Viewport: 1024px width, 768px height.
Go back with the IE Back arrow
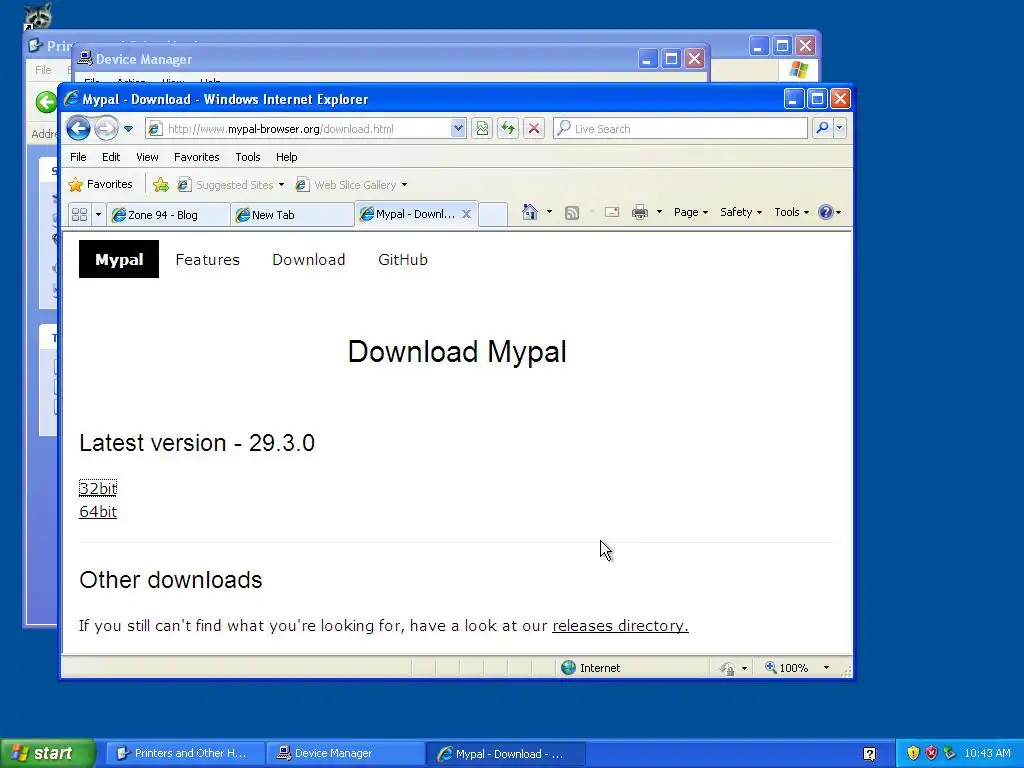pyautogui.click(x=78, y=128)
